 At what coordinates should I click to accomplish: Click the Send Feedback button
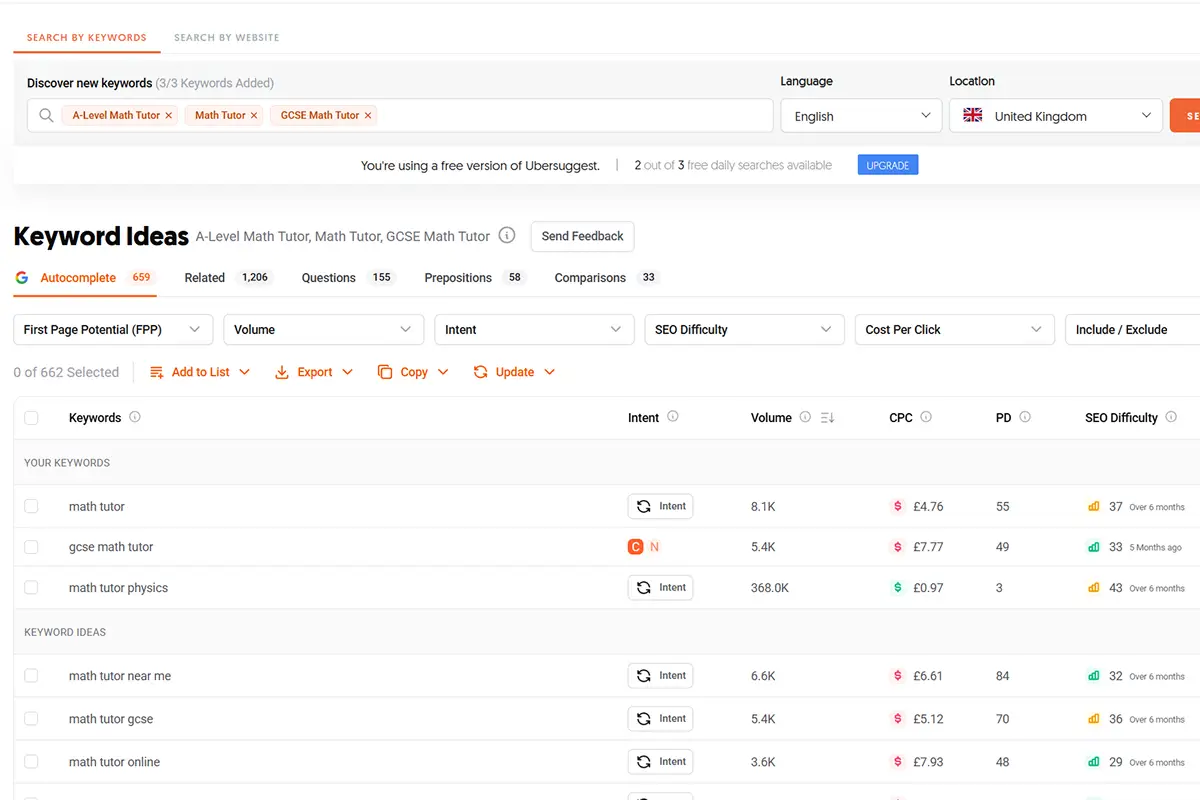[x=582, y=236]
